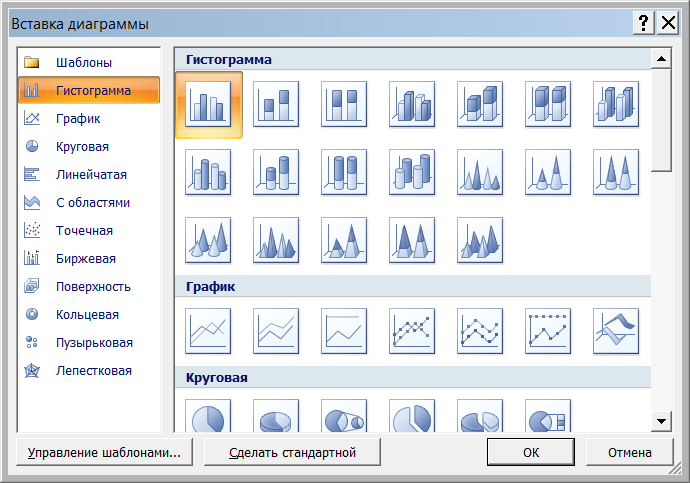This screenshot has height=483, width=690.
Task: Select the stacked cylinder chart icon
Action: pos(276,172)
